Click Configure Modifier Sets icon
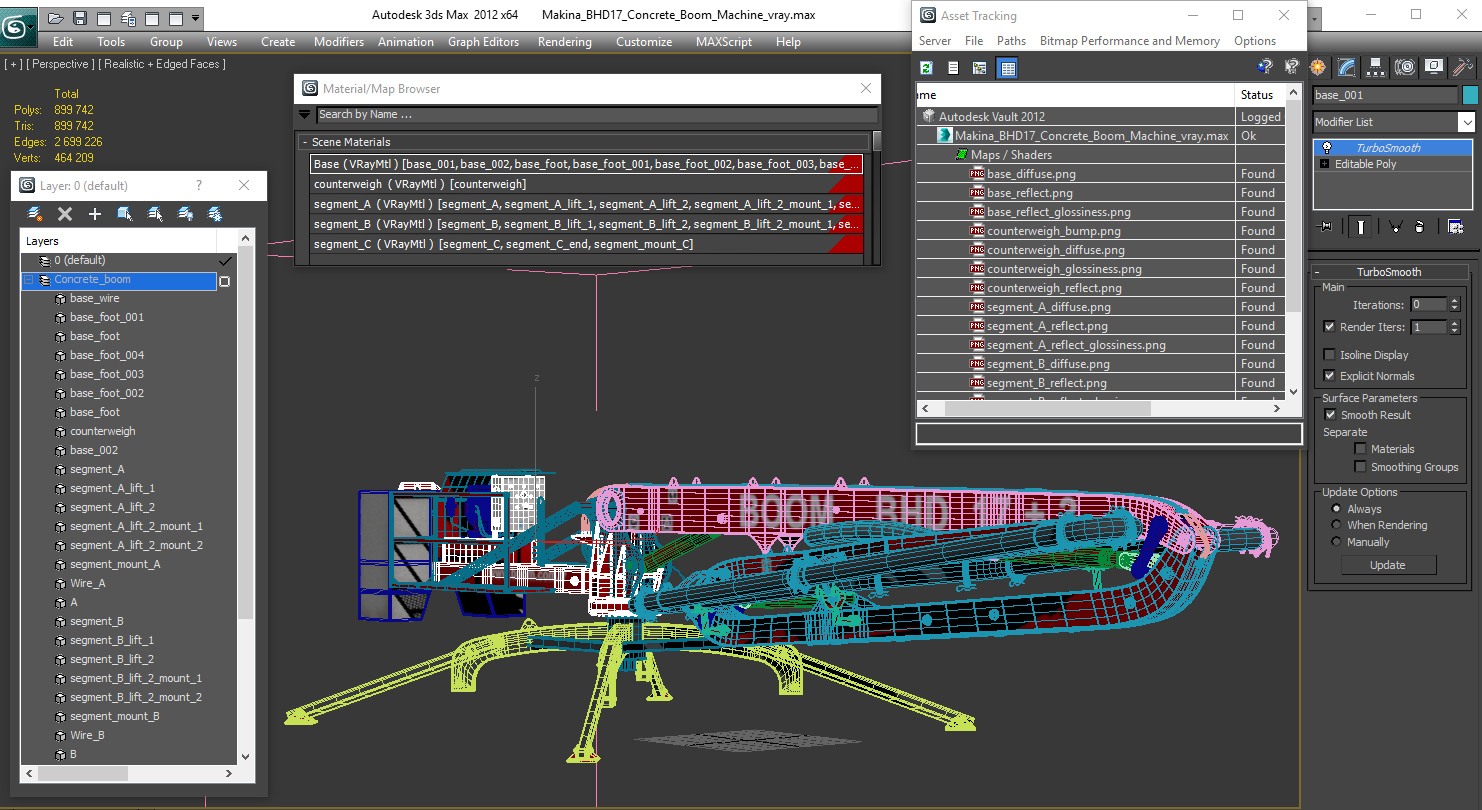The width and height of the screenshot is (1482, 810). 1455,227
